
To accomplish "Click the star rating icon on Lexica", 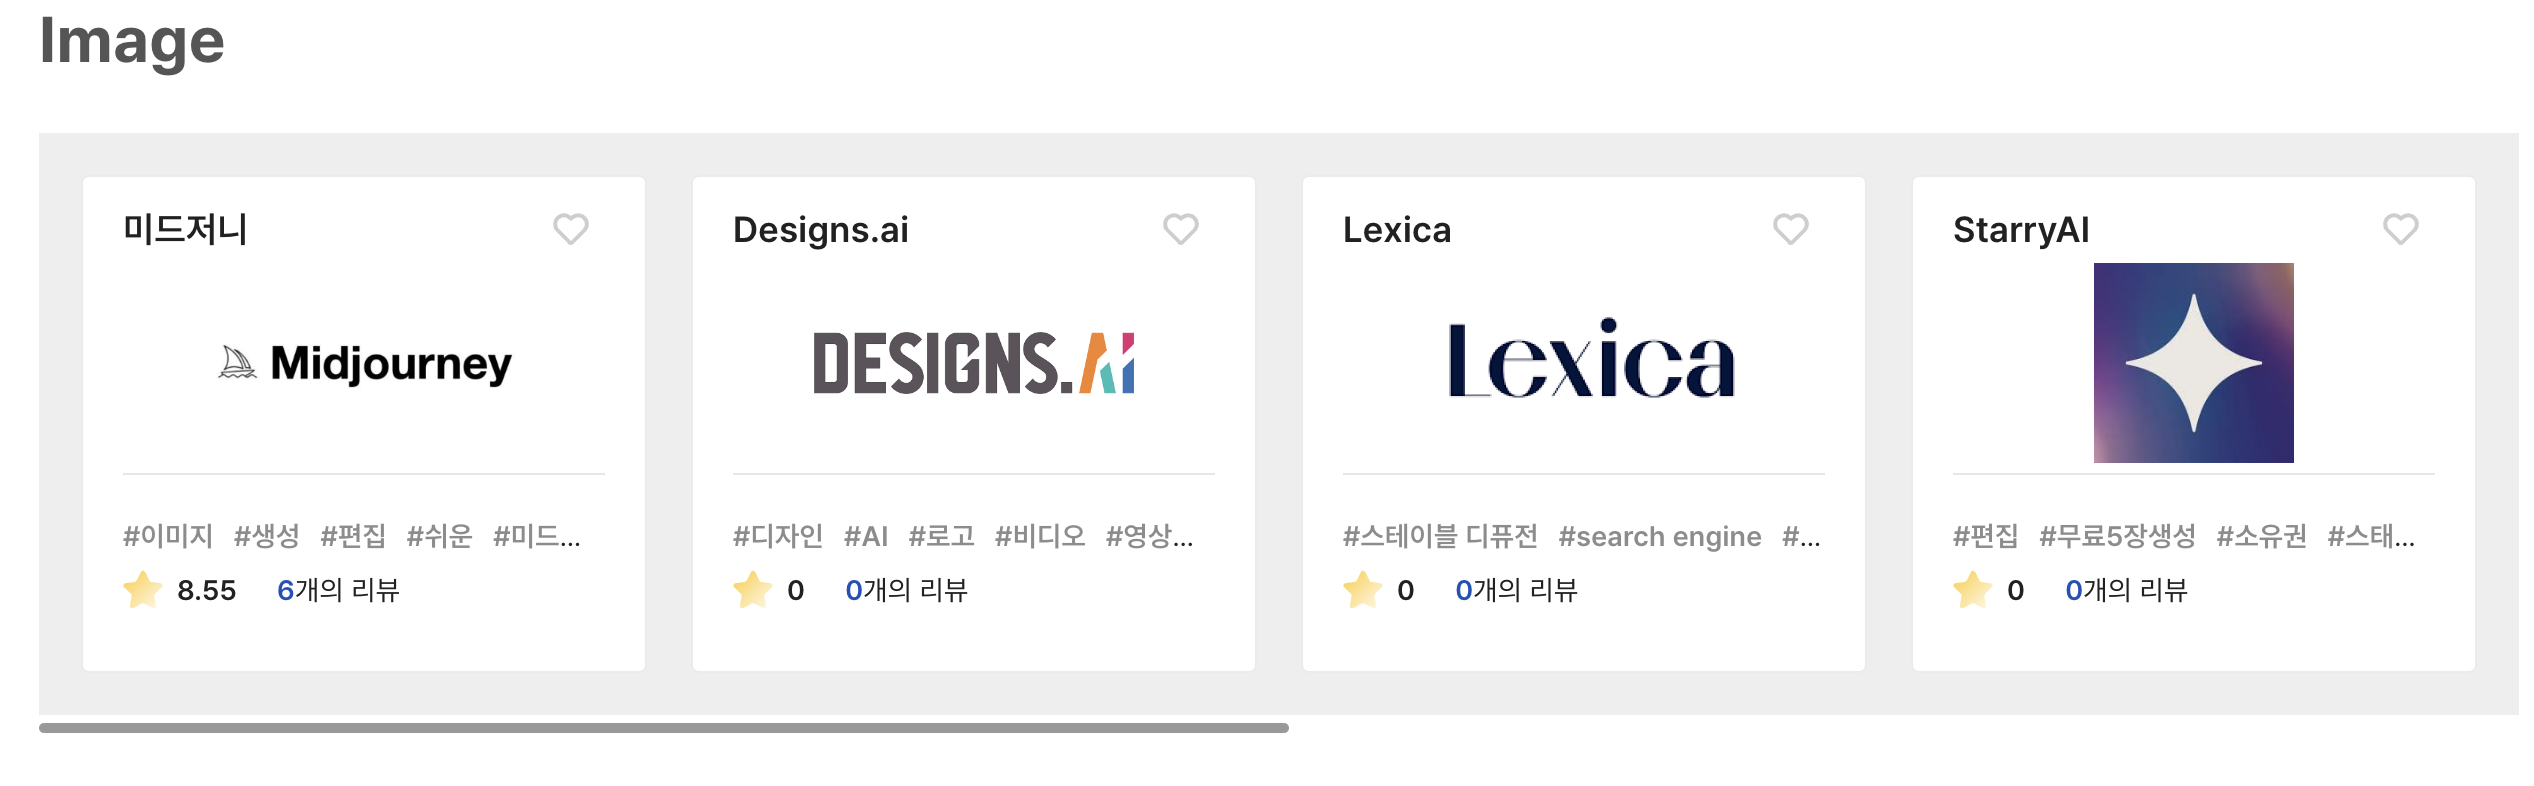I will pyautogui.click(x=1362, y=589).
